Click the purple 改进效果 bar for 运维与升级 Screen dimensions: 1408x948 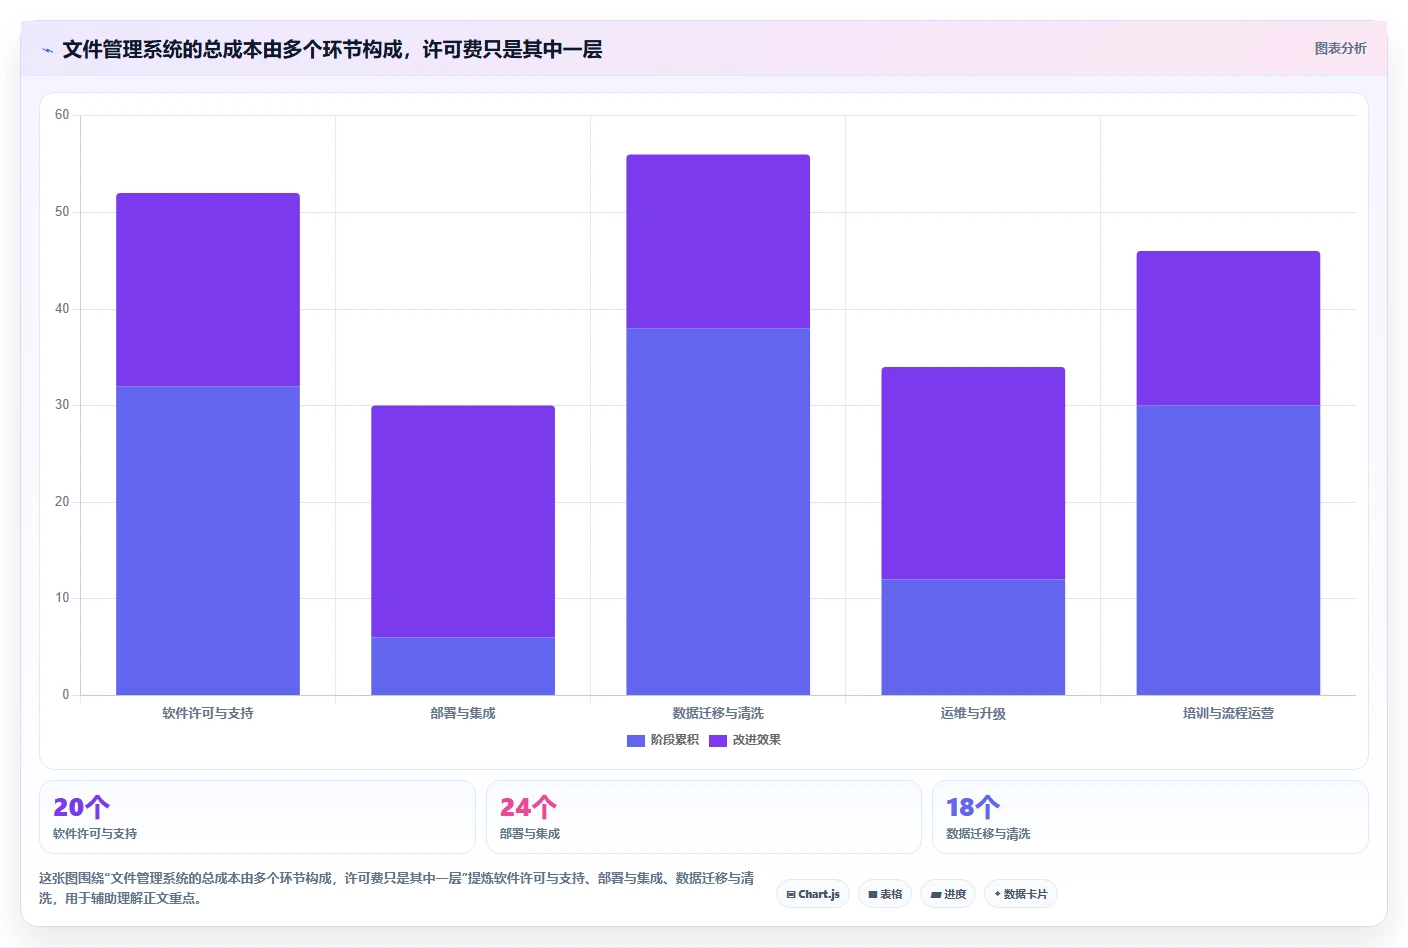(973, 473)
